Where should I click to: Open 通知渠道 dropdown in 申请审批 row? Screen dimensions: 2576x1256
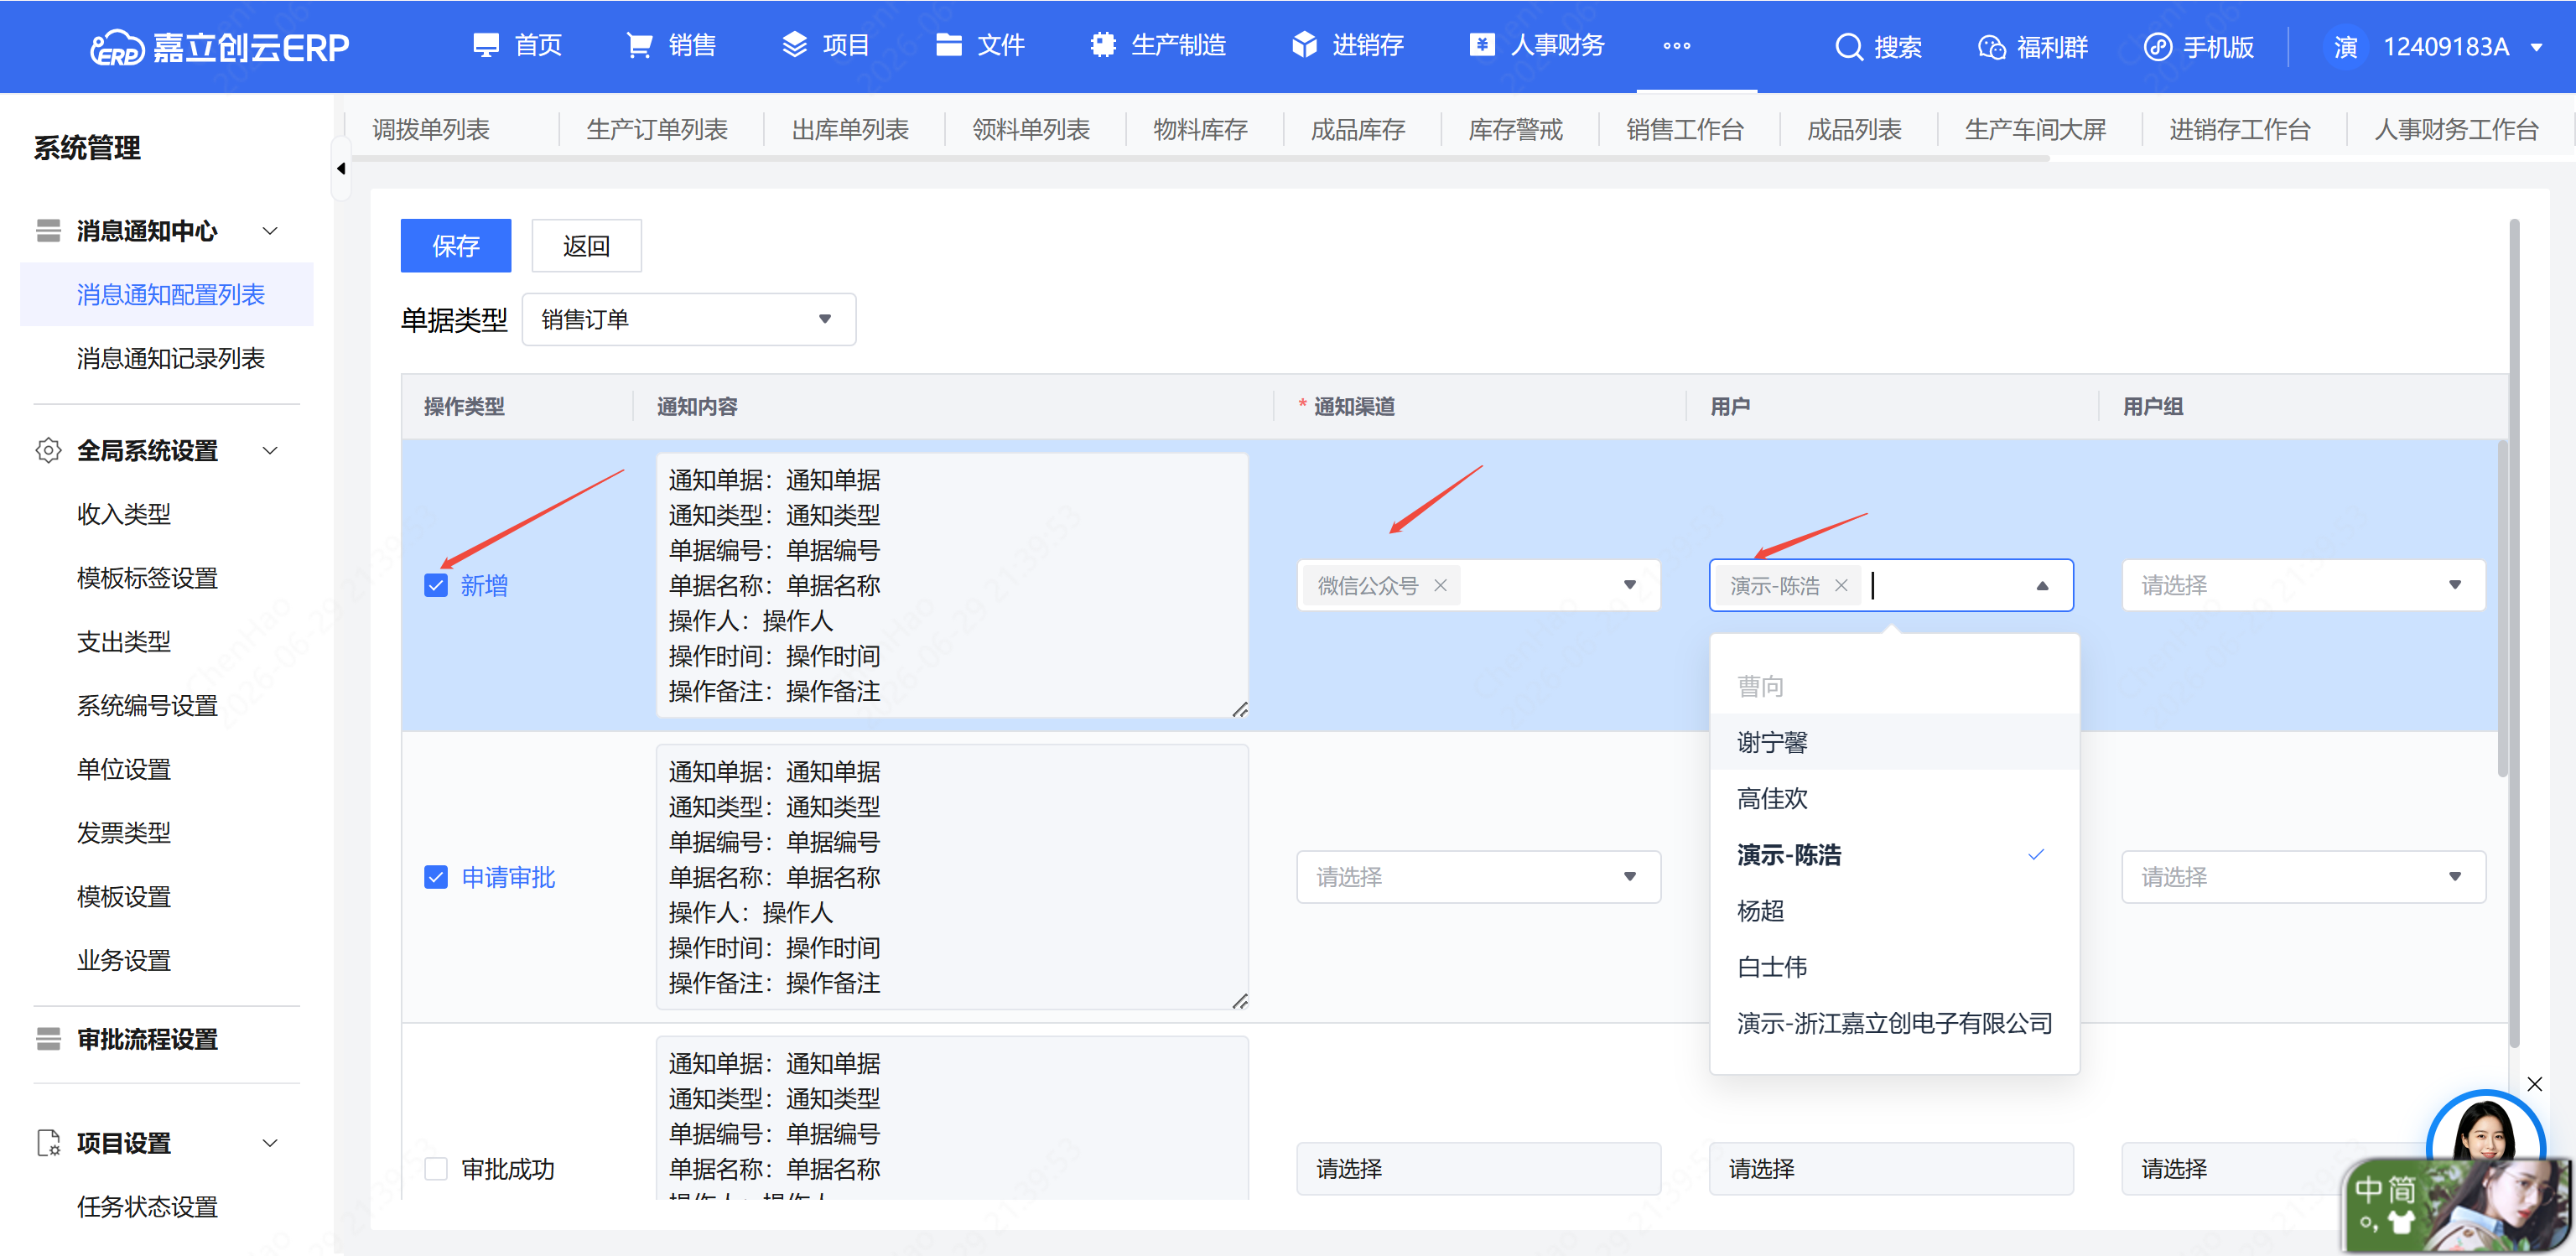pos(1478,877)
